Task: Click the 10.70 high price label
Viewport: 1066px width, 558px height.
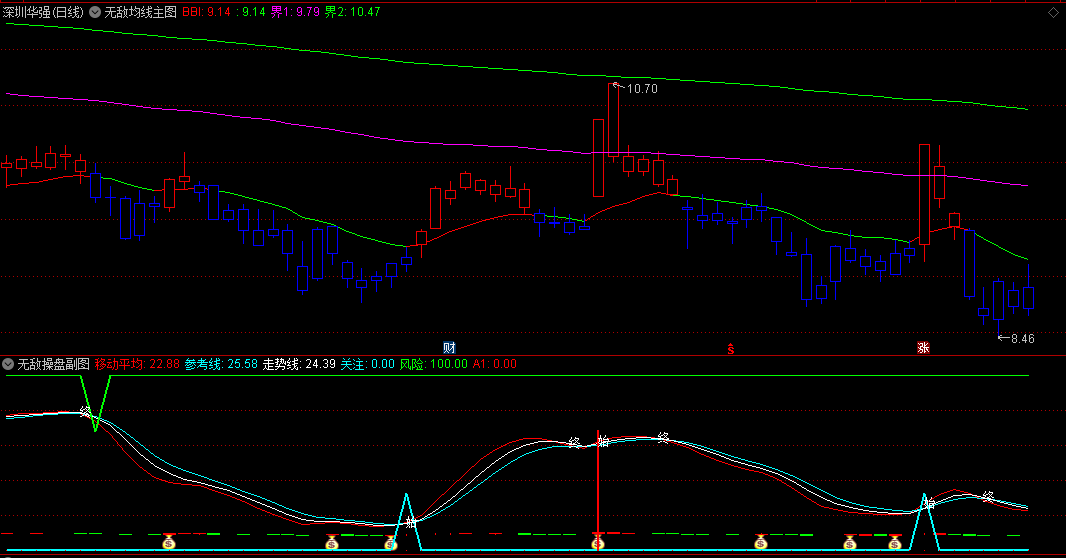Action: point(641,89)
